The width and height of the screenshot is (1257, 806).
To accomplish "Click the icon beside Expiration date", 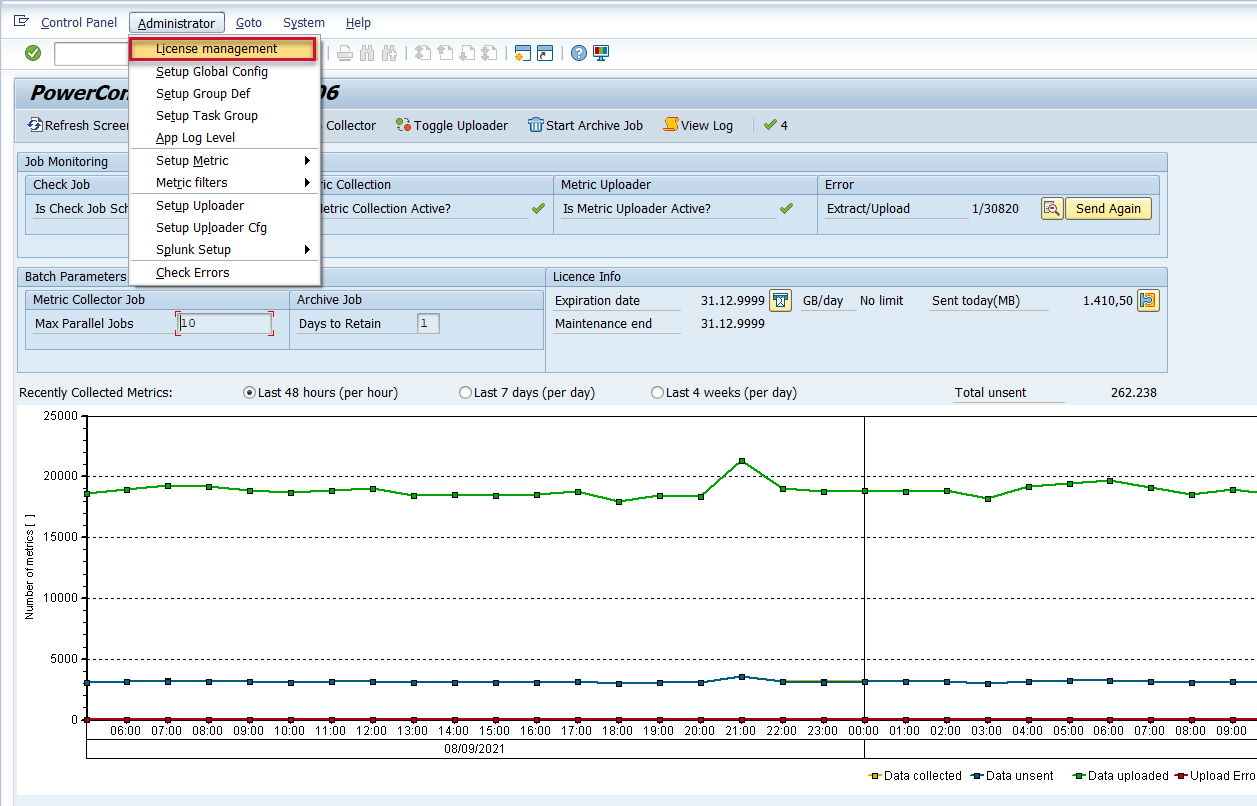I will click(x=780, y=301).
